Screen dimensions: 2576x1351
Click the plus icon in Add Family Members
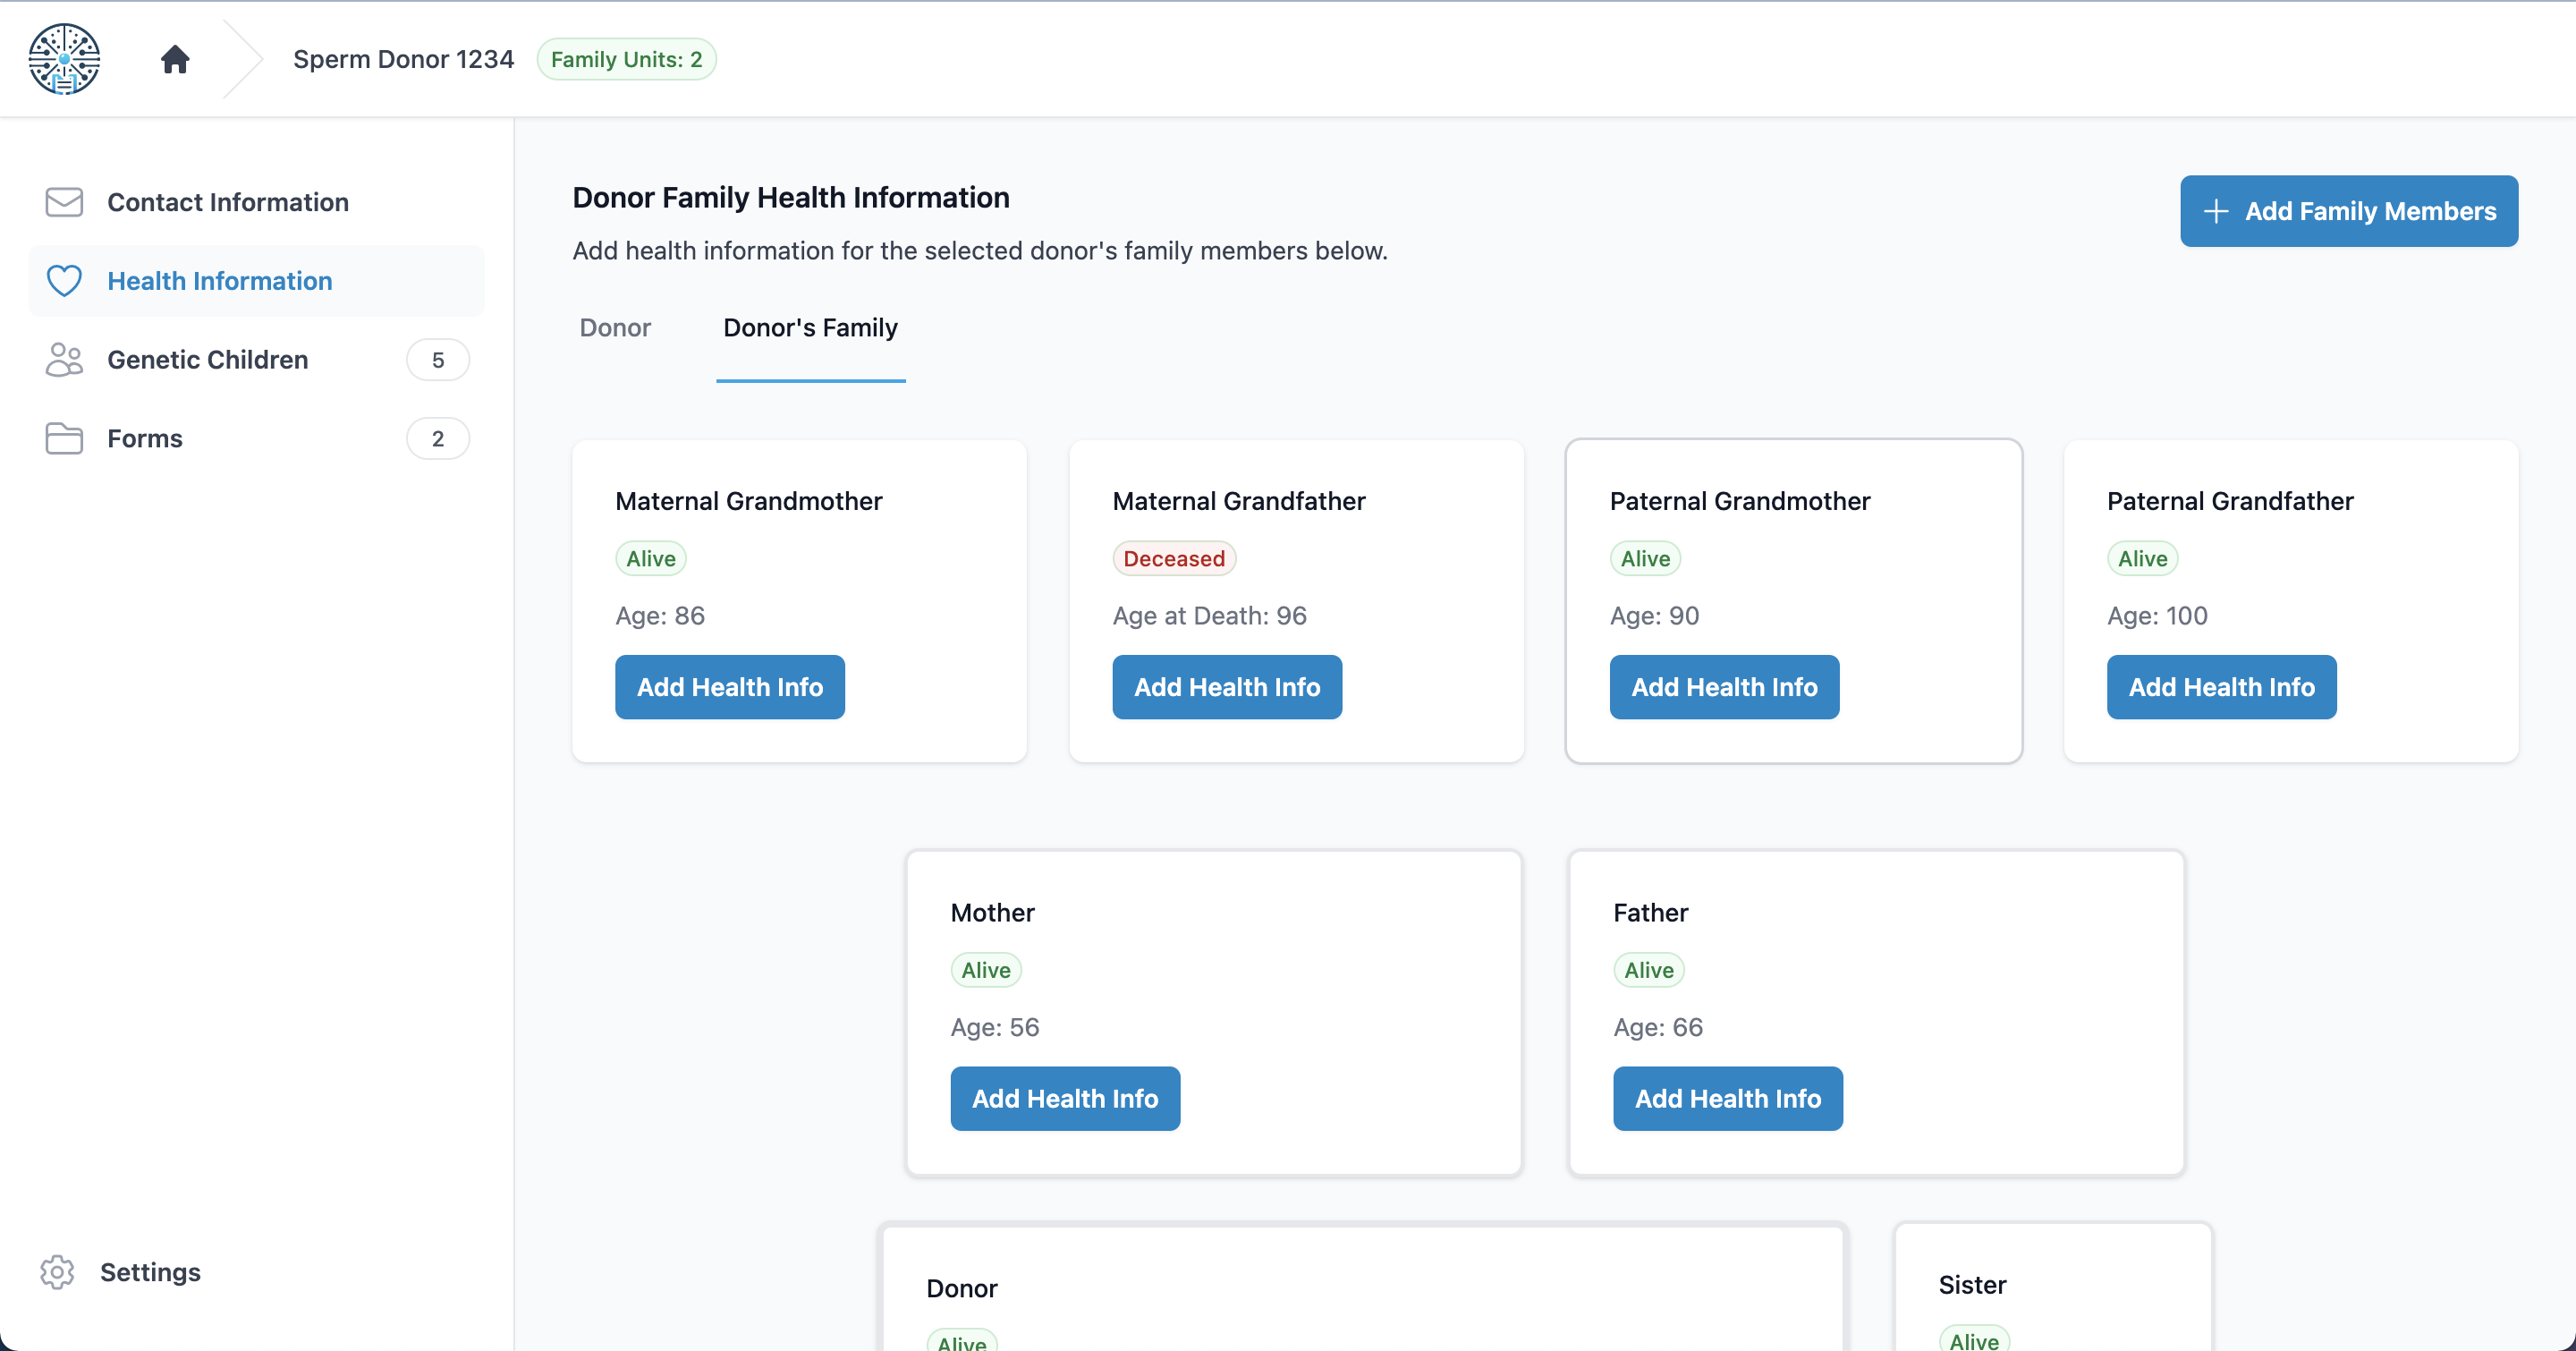(2216, 211)
